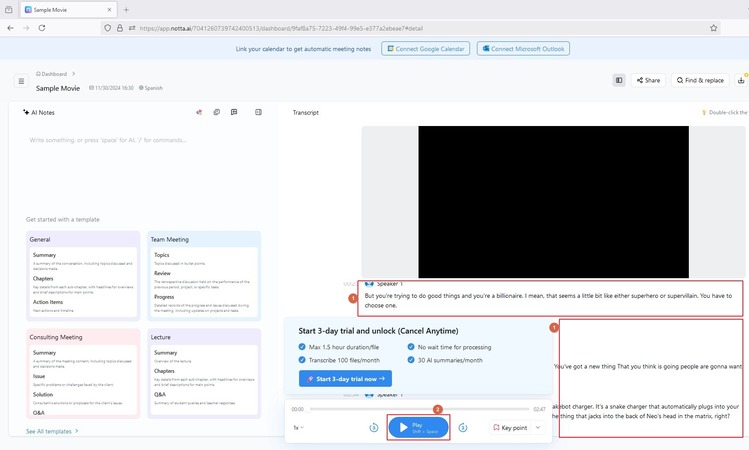749x450 pixels.
Task: Click the AI Notes writing field
Action: pos(108,140)
